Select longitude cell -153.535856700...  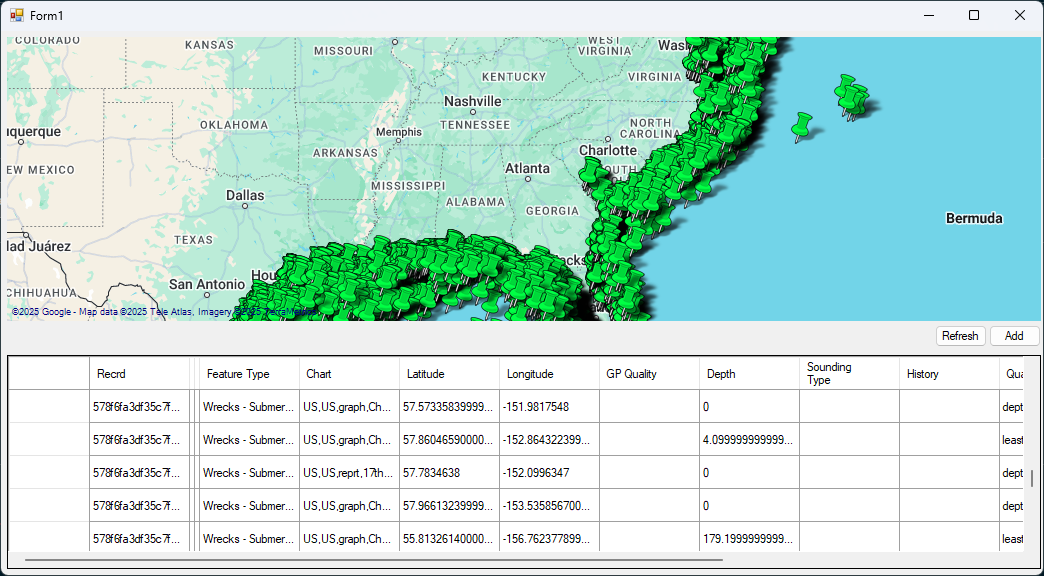pos(549,506)
